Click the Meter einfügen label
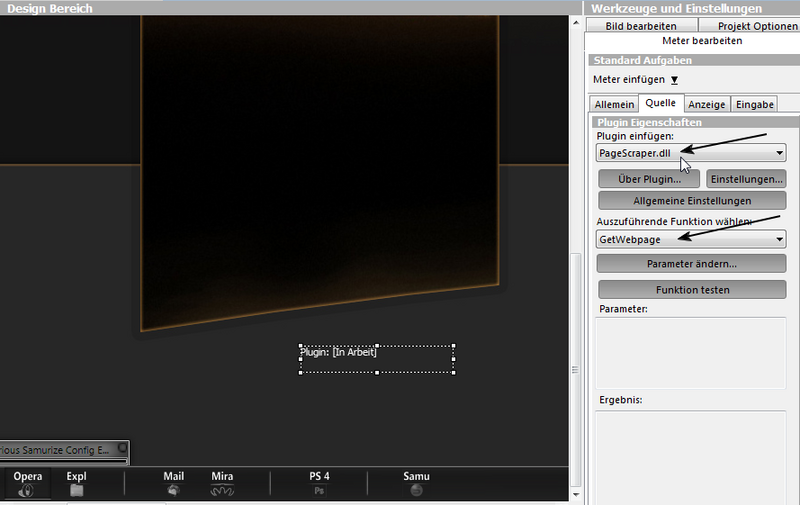800x505 pixels. pos(629,80)
